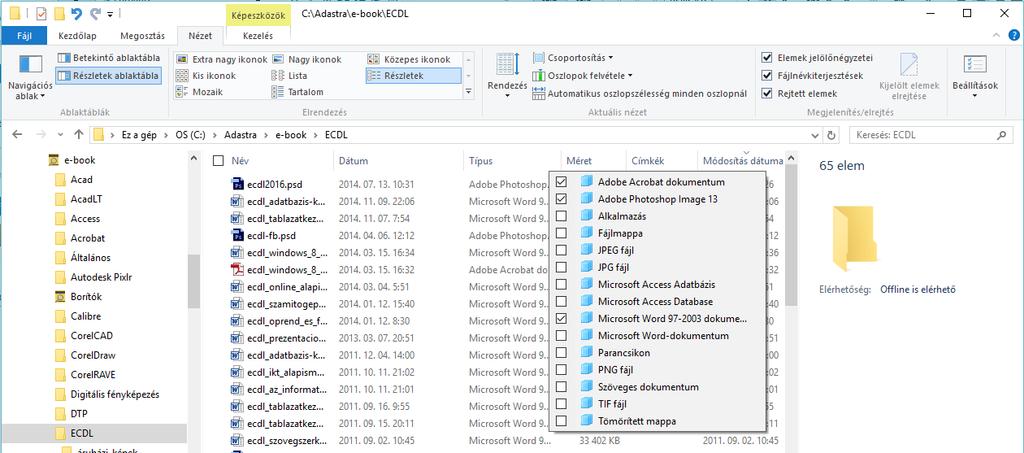Sort by the Dátum column header

click(353, 161)
